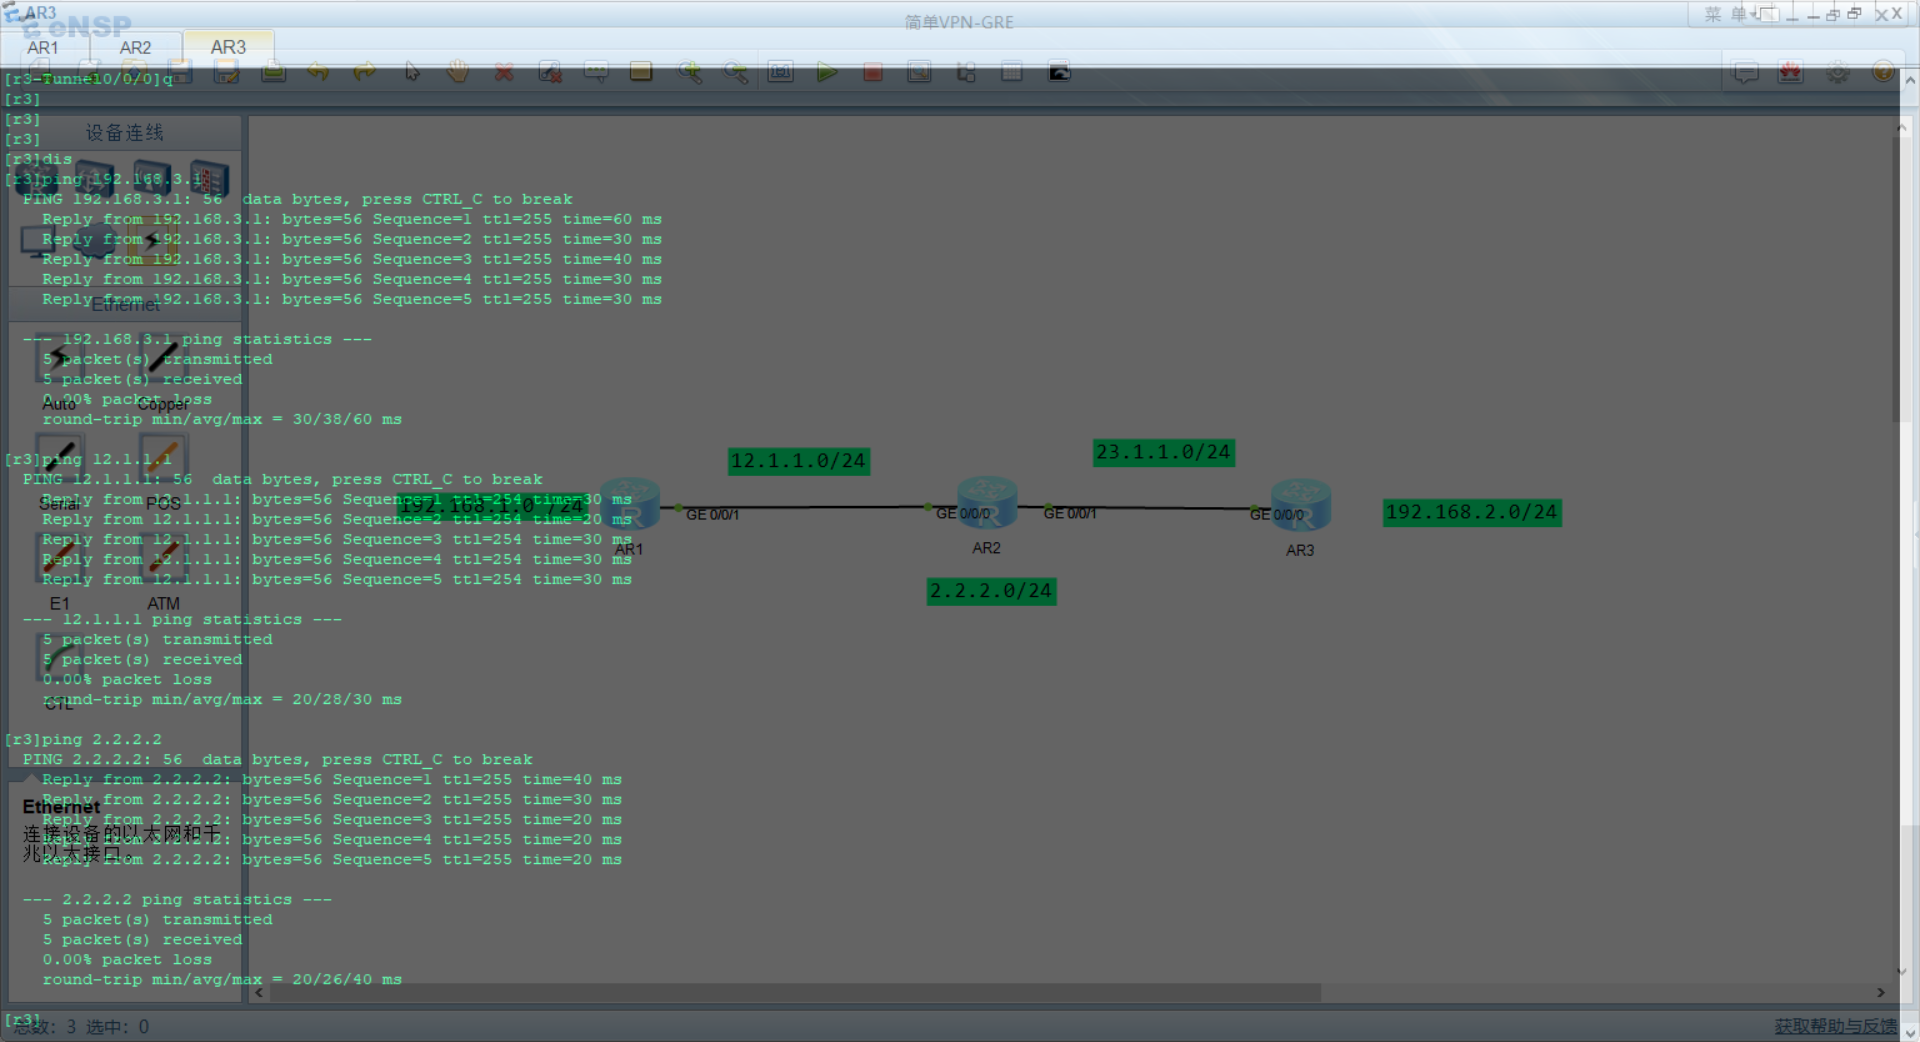Choose the firewall device category icon

(x=210, y=180)
